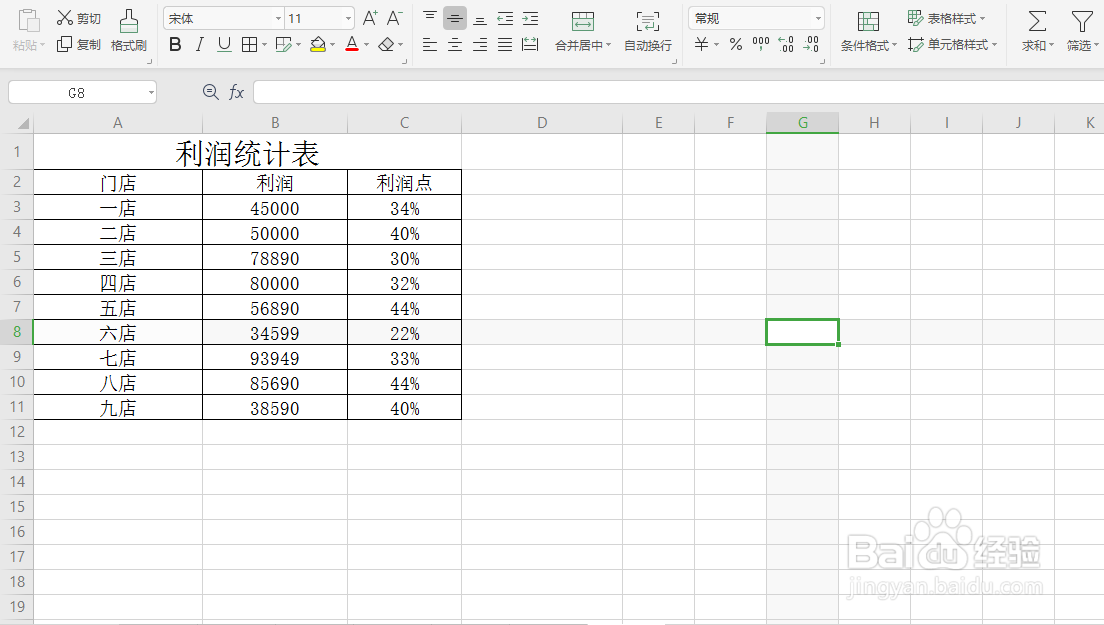Click the header cell 门店

(118, 183)
